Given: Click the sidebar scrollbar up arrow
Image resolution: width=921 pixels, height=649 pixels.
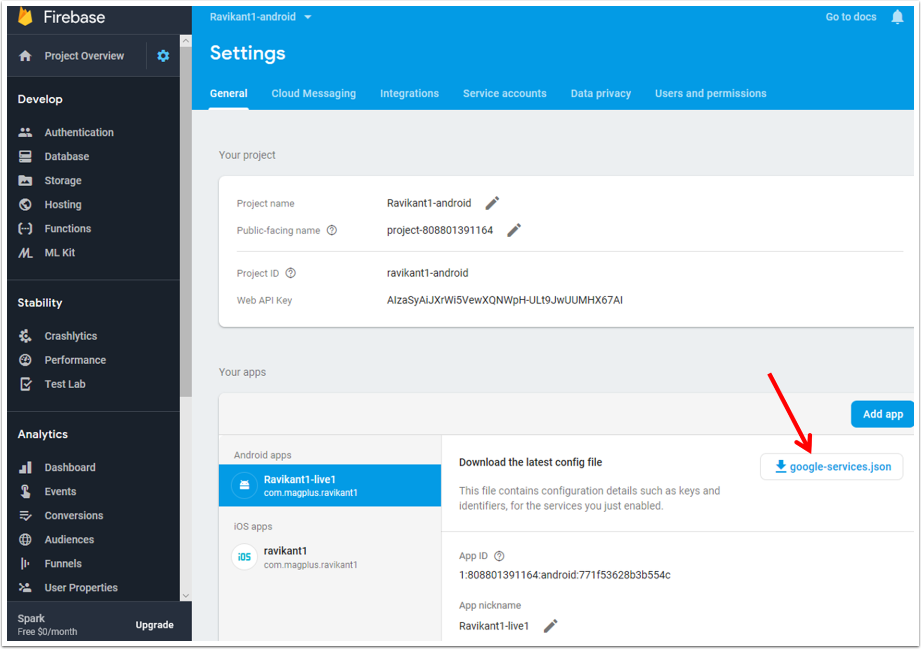Looking at the screenshot, I should [x=186, y=41].
